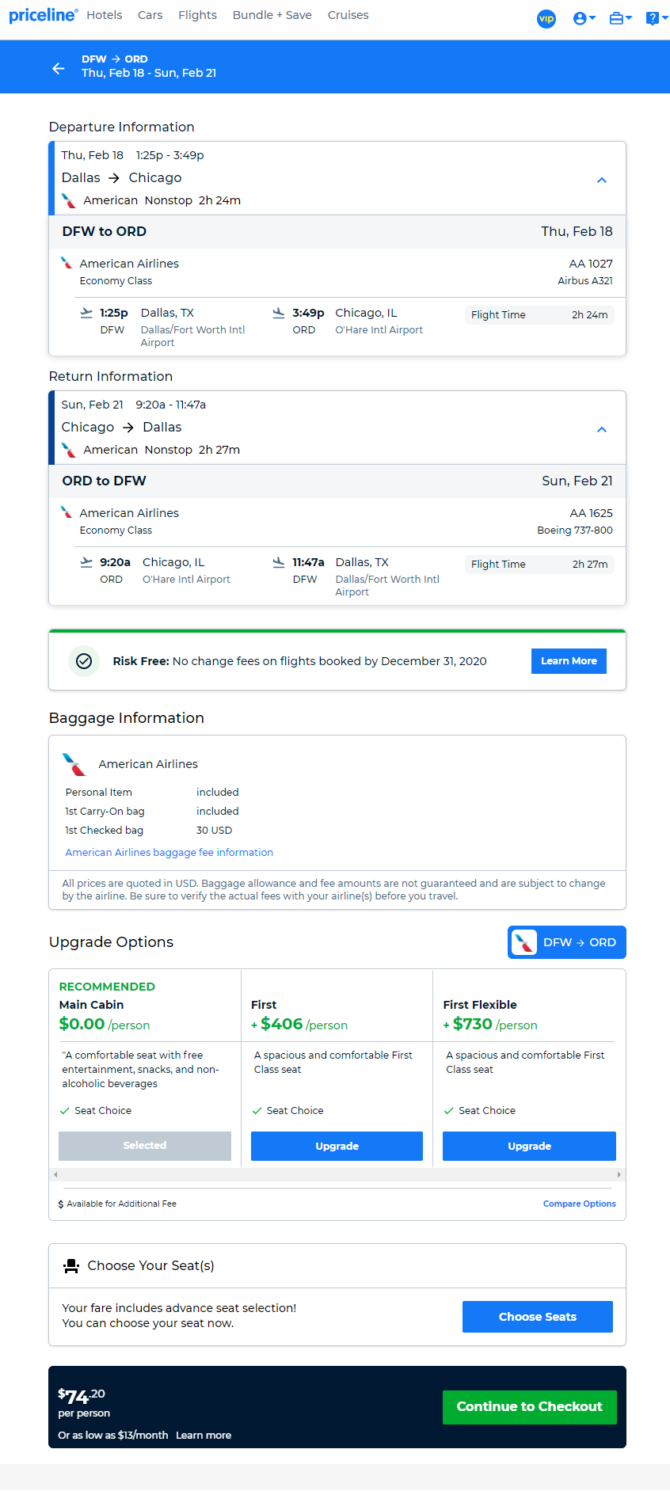Click the American Airlines icon in DFW to ORD details
The image size is (670, 1491).
[67, 264]
